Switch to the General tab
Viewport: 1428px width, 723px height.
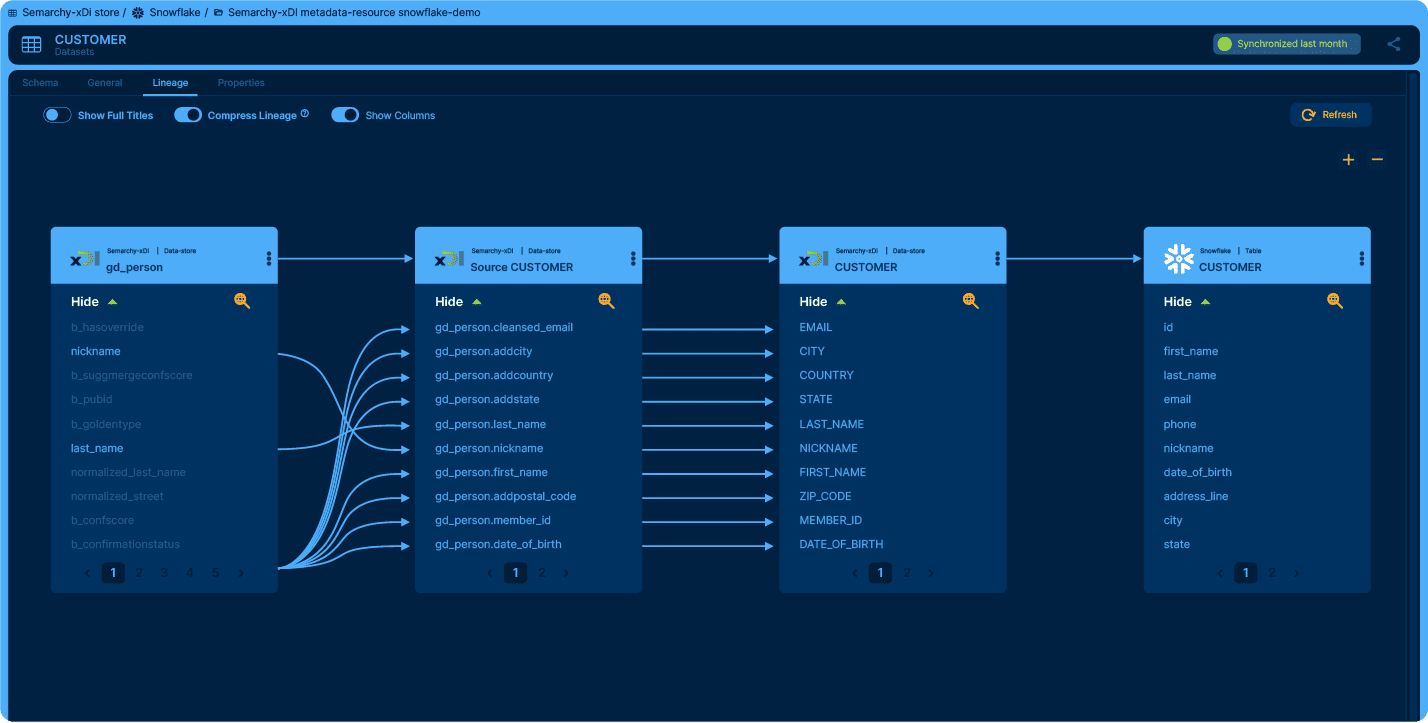point(105,83)
